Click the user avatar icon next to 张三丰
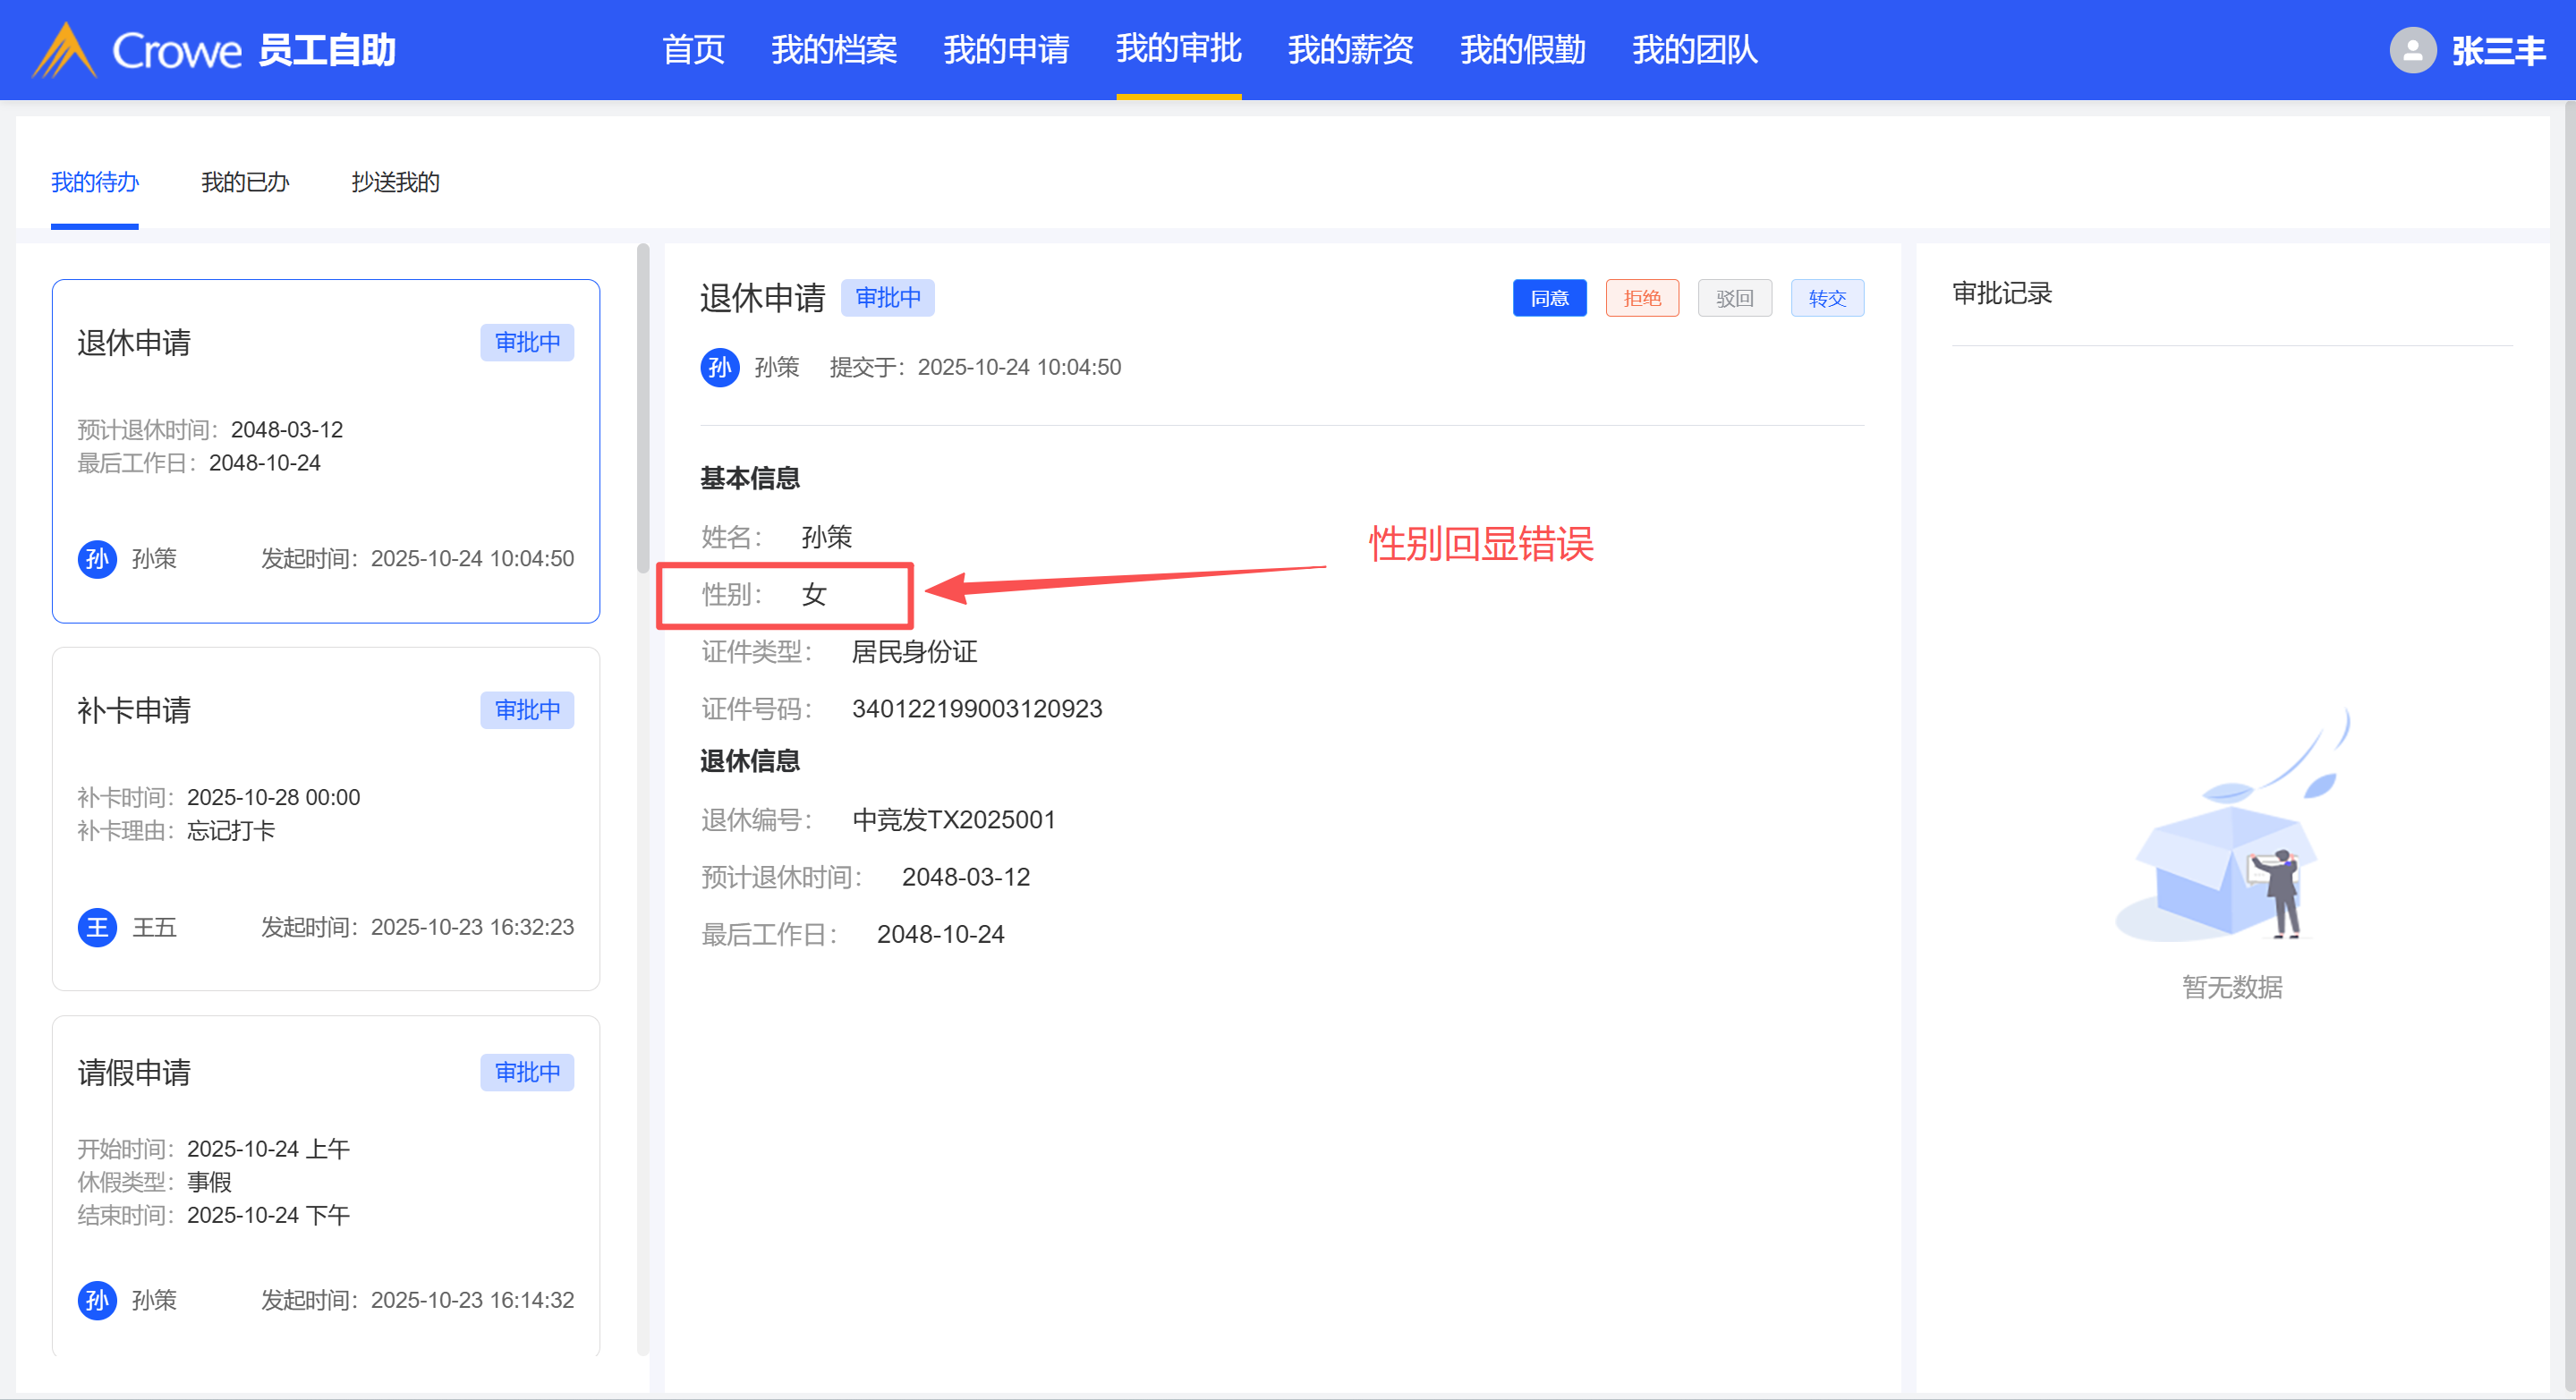This screenshot has width=2576, height=1400. pos(2412,50)
